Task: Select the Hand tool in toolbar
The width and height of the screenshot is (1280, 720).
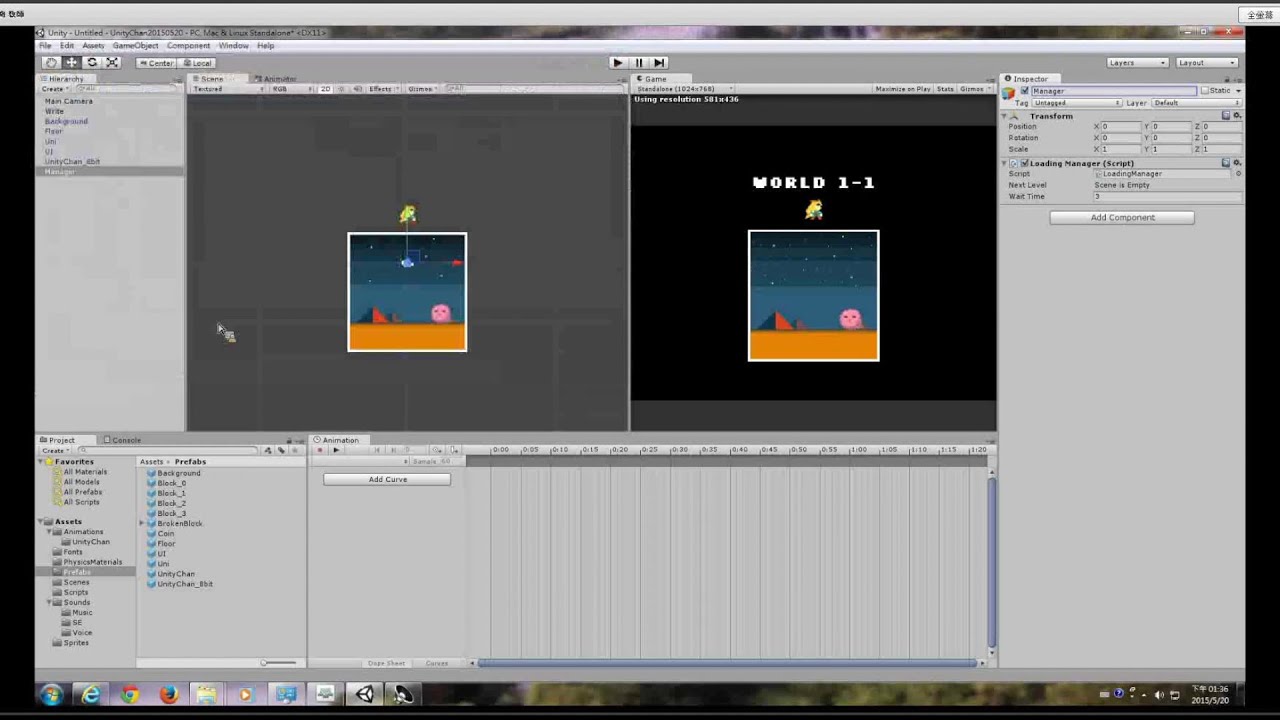Action: pyautogui.click(x=51, y=62)
